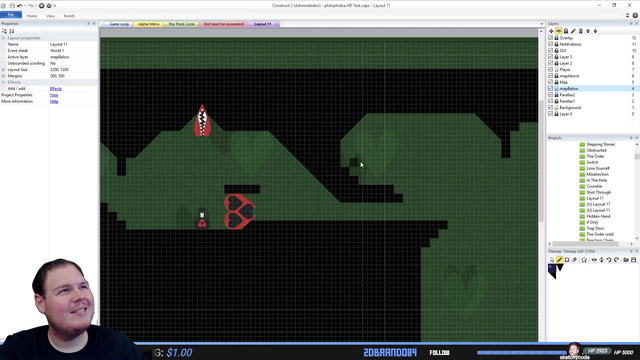Click the lock icon in Layers toolbar

(x=566, y=31)
